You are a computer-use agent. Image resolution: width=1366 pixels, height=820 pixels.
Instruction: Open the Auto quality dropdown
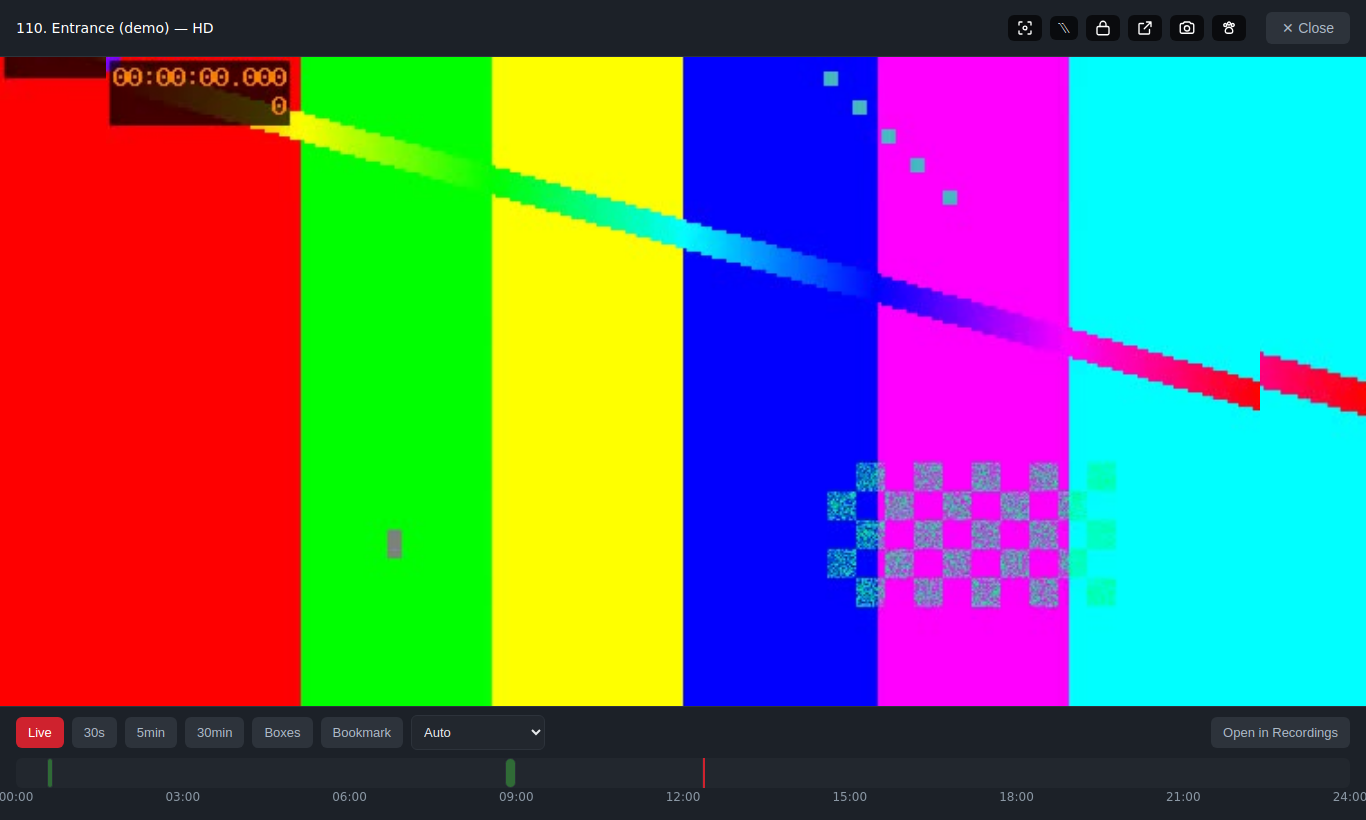478,732
